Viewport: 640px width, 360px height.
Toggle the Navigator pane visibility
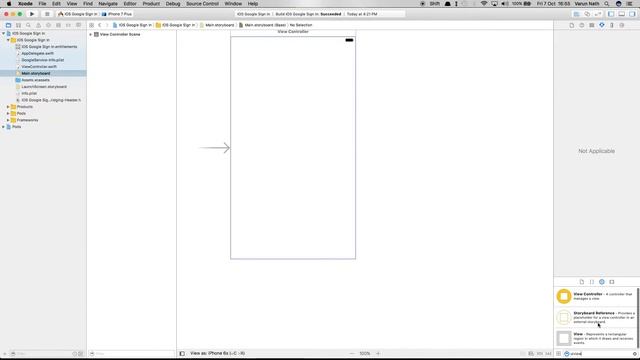(x=611, y=14)
